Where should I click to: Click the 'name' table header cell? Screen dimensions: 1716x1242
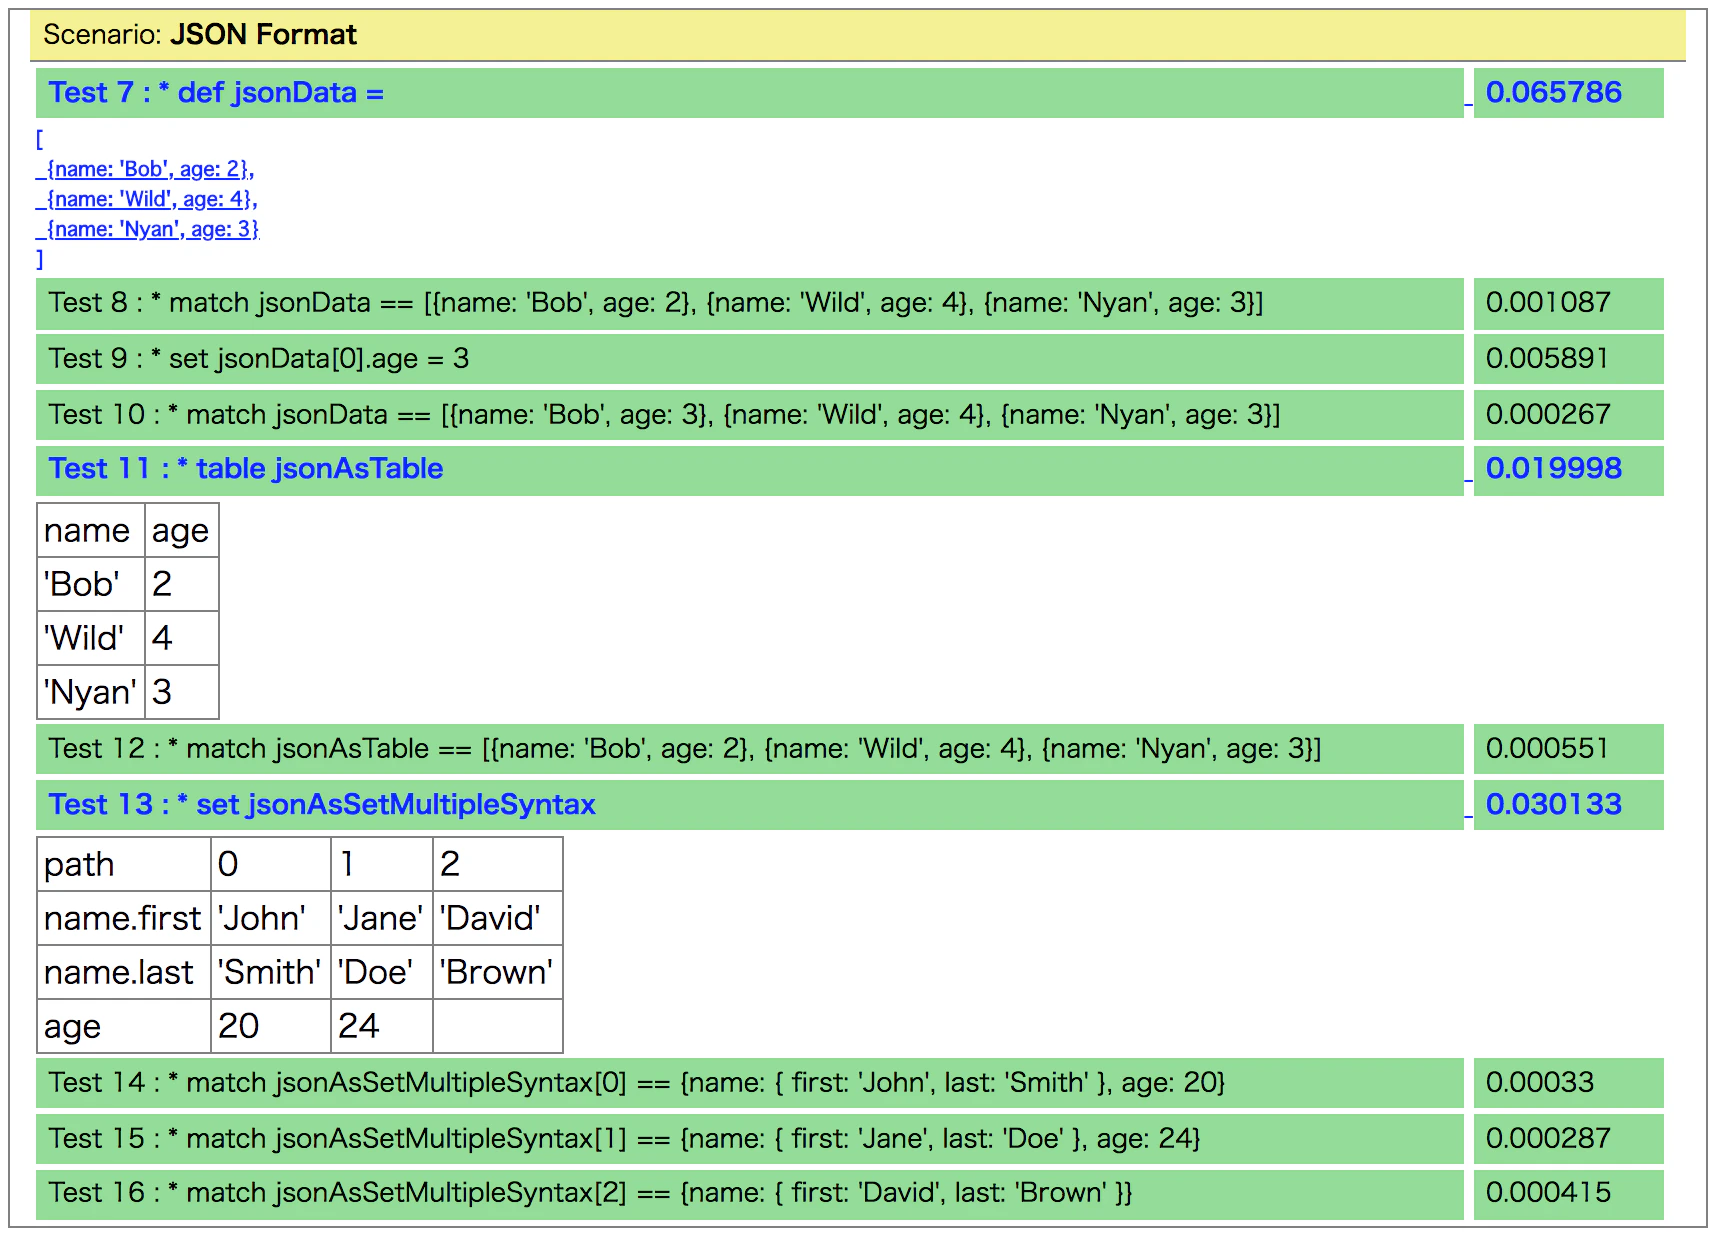point(91,531)
